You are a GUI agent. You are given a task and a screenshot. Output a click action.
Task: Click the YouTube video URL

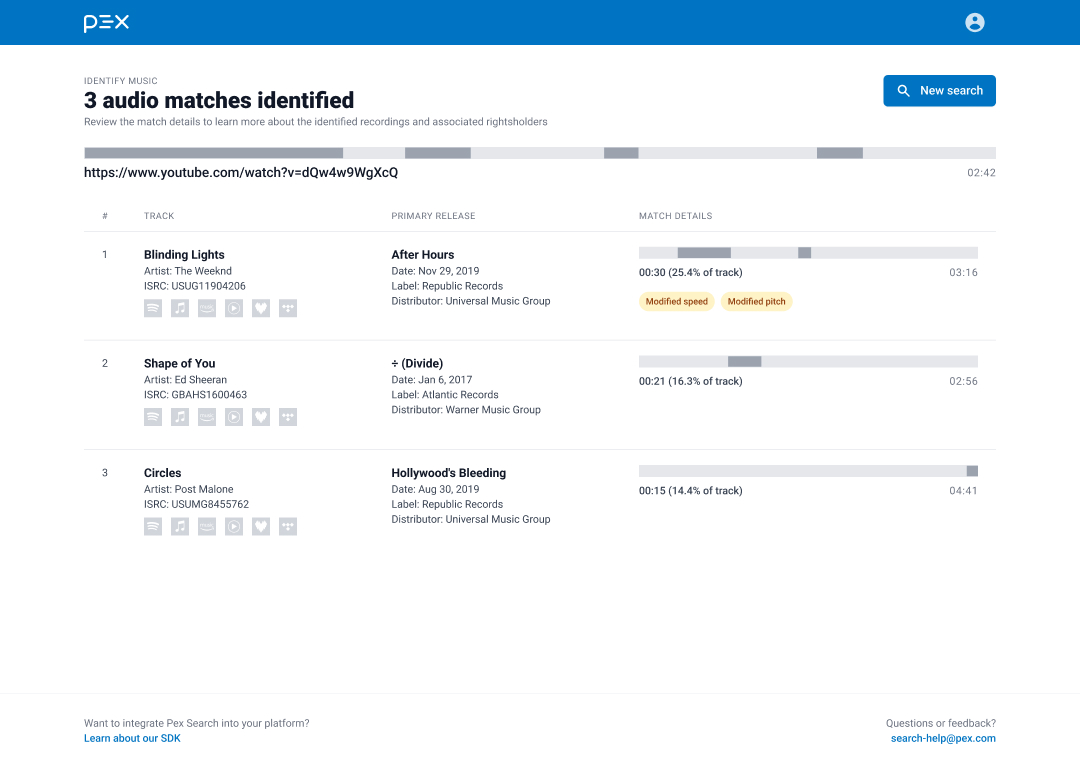tap(240, 172)
